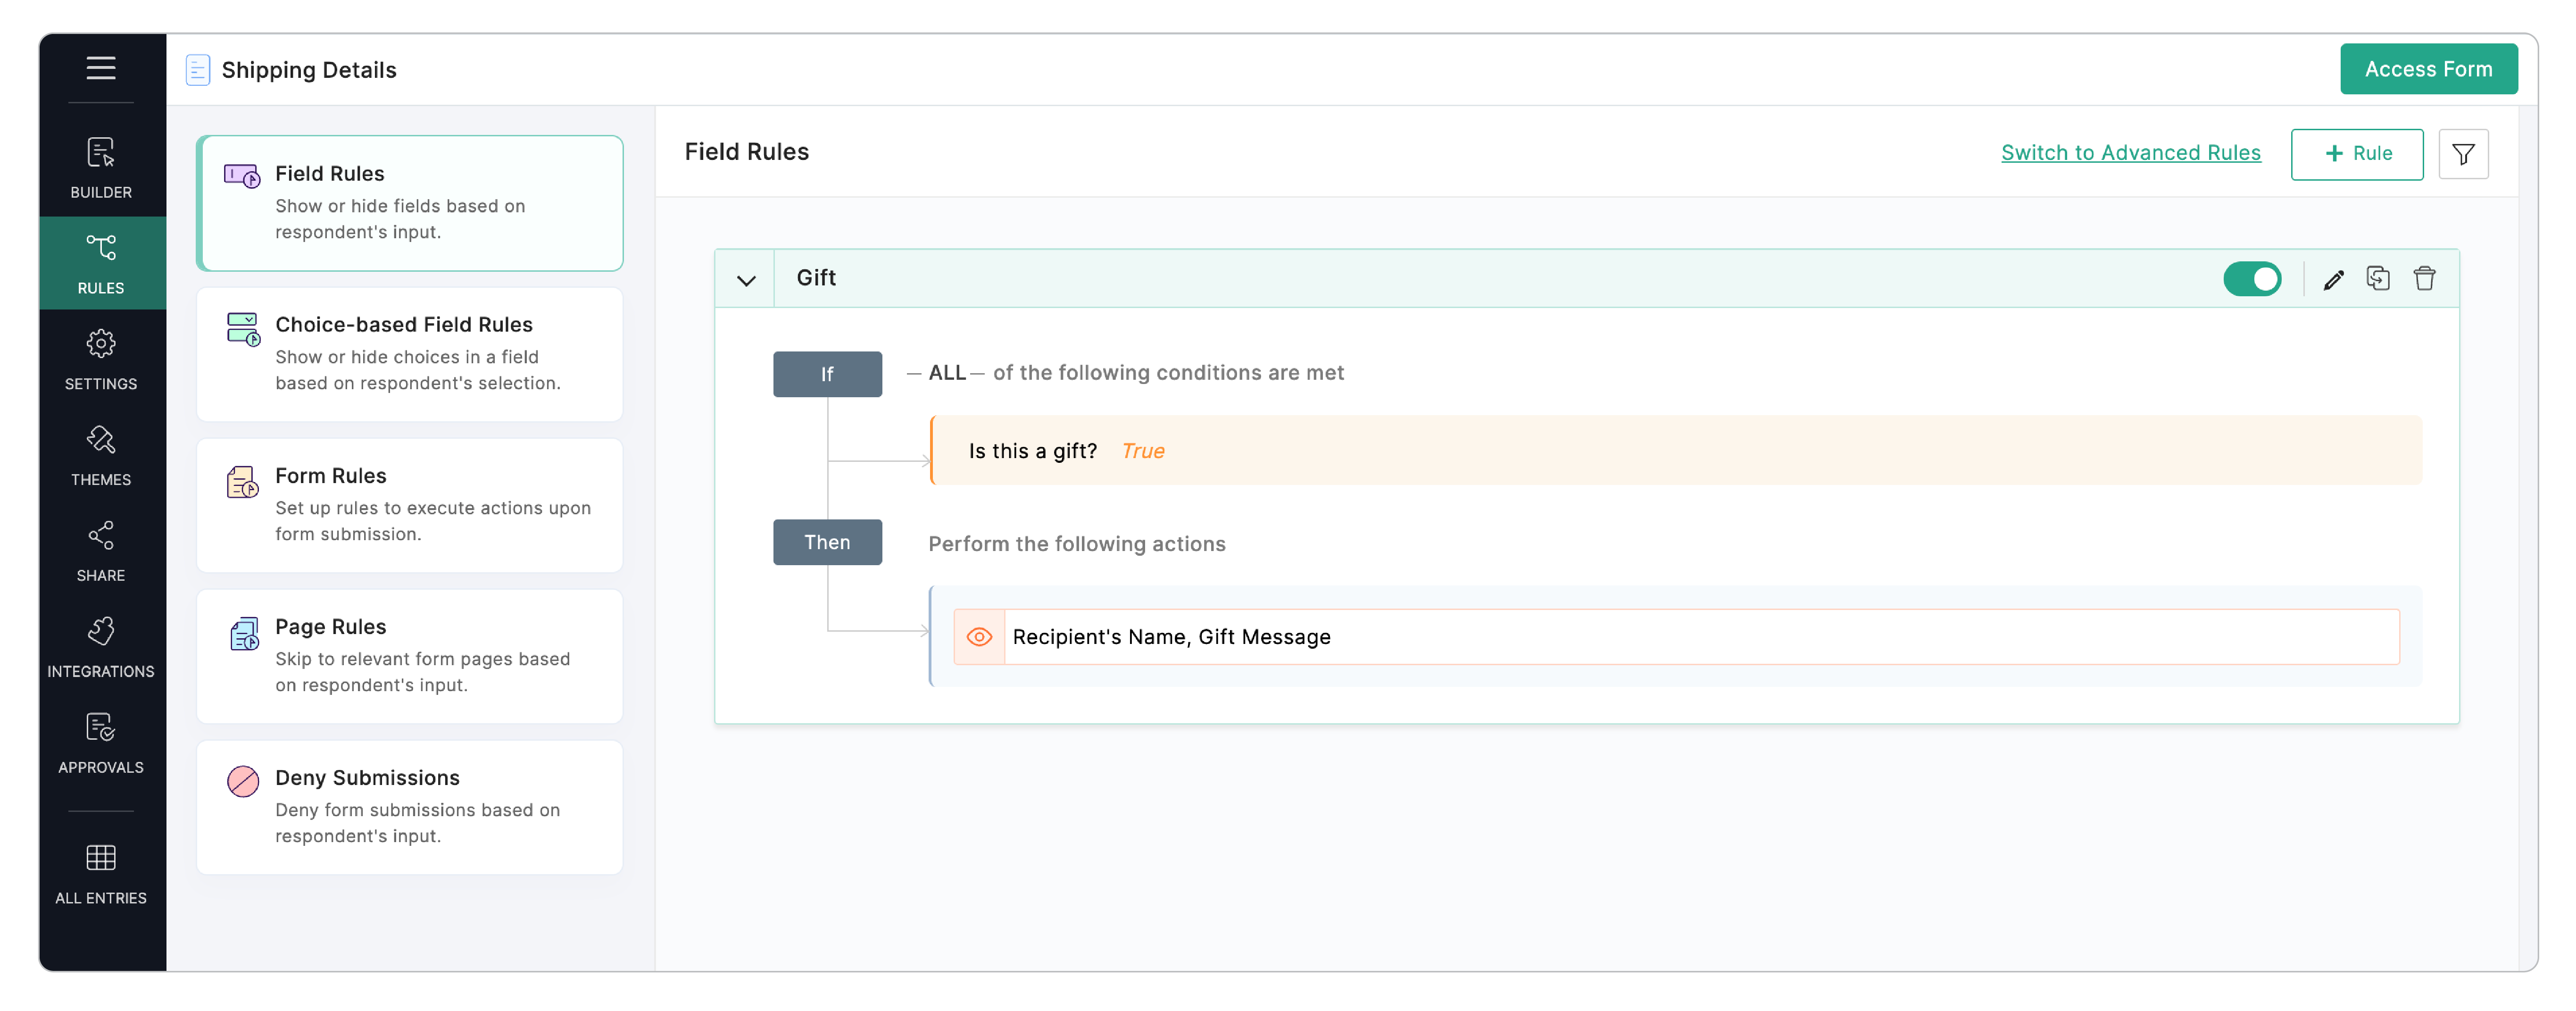Open the hamburger menu icon
2576x1011 pixels.
[x=101, y=68]
